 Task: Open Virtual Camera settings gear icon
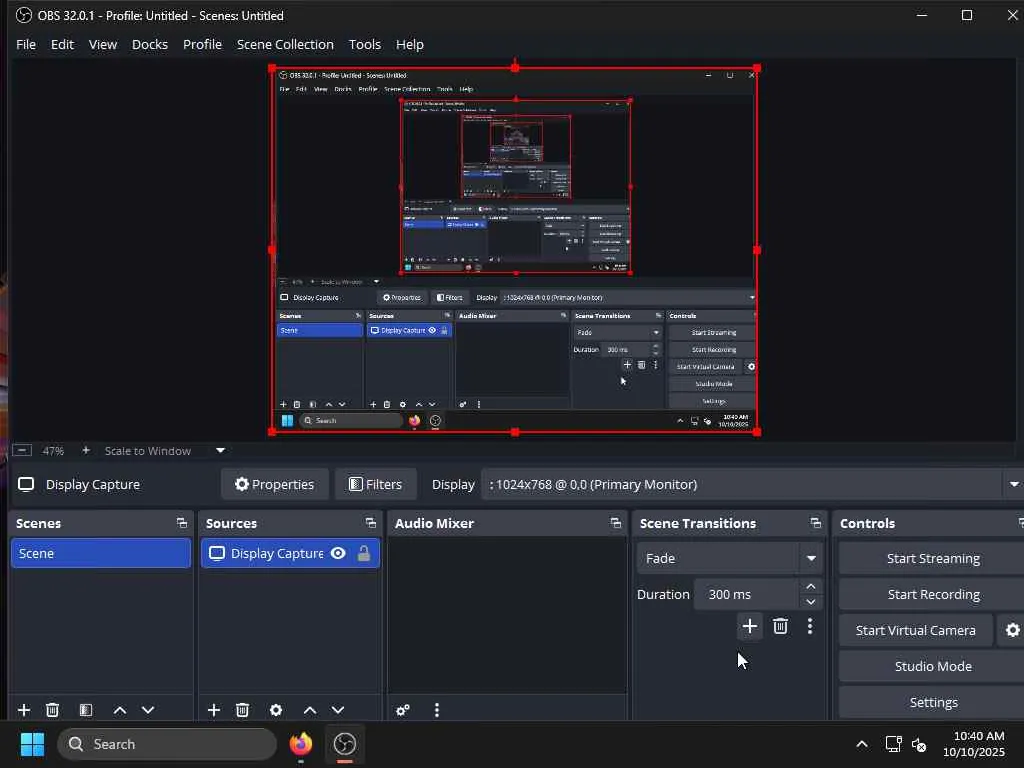click(x=1012, y=630)
